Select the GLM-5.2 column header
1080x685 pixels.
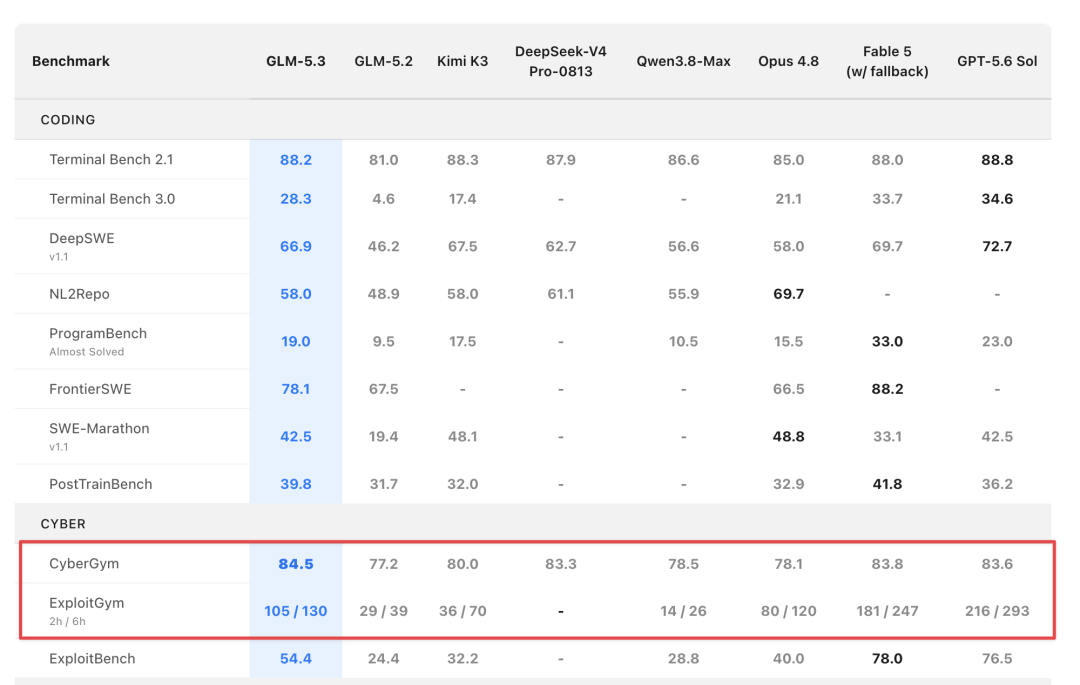click(x=383, y=61)
